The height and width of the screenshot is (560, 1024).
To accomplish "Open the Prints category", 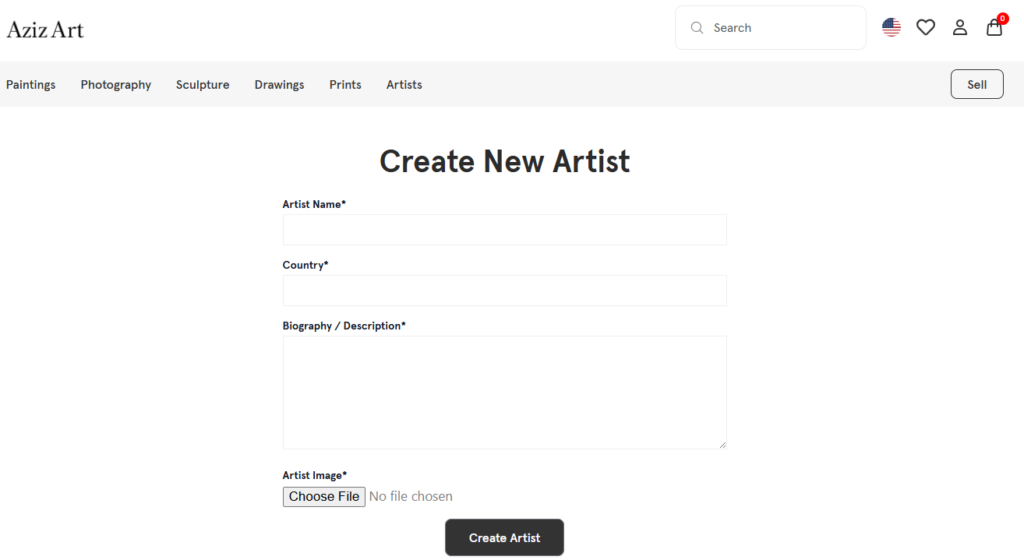I will coord(345,85).
